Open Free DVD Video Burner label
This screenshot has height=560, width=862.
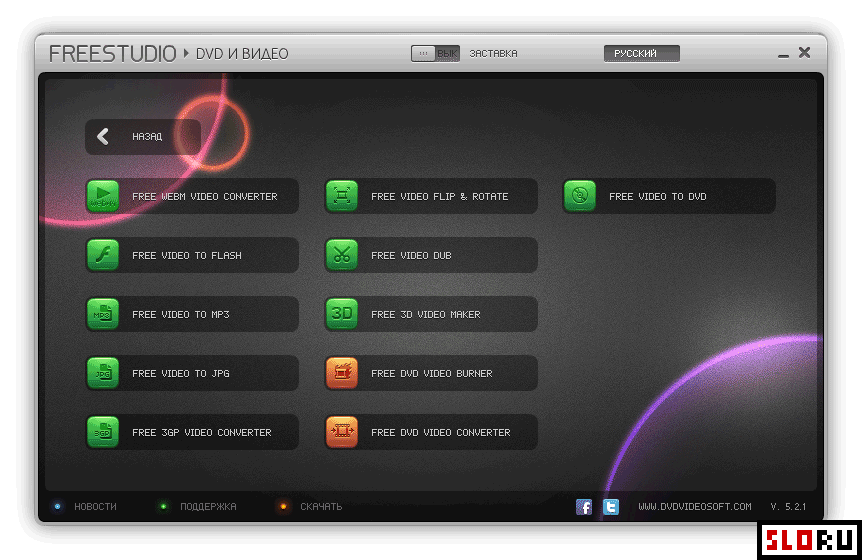click(x=432, y=374)
